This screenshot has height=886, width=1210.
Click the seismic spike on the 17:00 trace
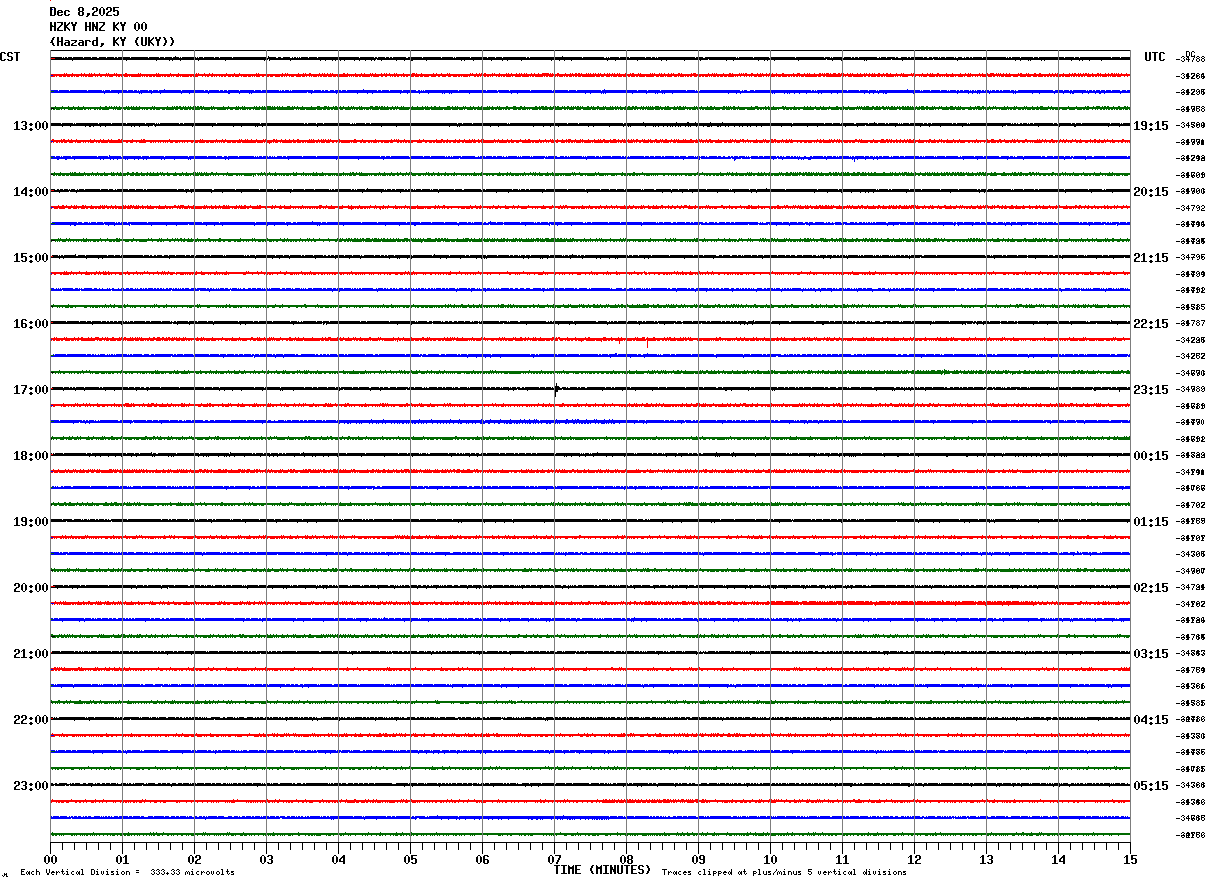[556, 390]
